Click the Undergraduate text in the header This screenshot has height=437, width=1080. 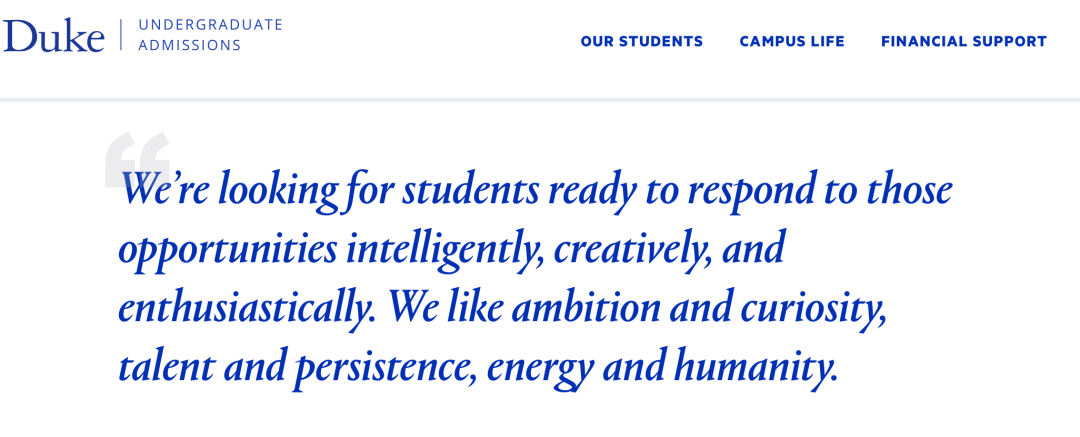pyautogui.click(x=210, y=26)
